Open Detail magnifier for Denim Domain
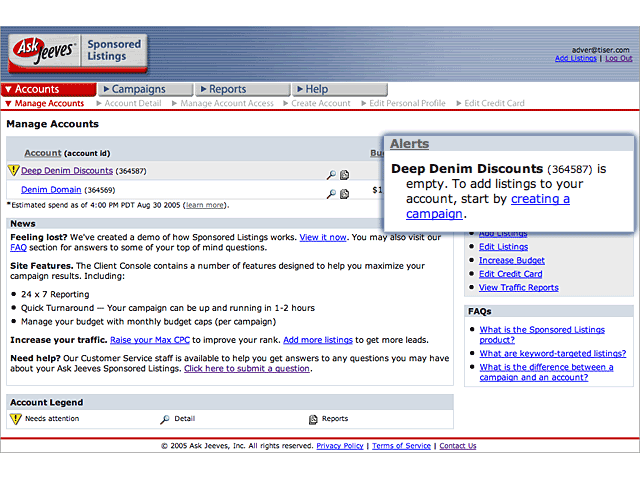640x480 pixels. click(x=331, y=194)
